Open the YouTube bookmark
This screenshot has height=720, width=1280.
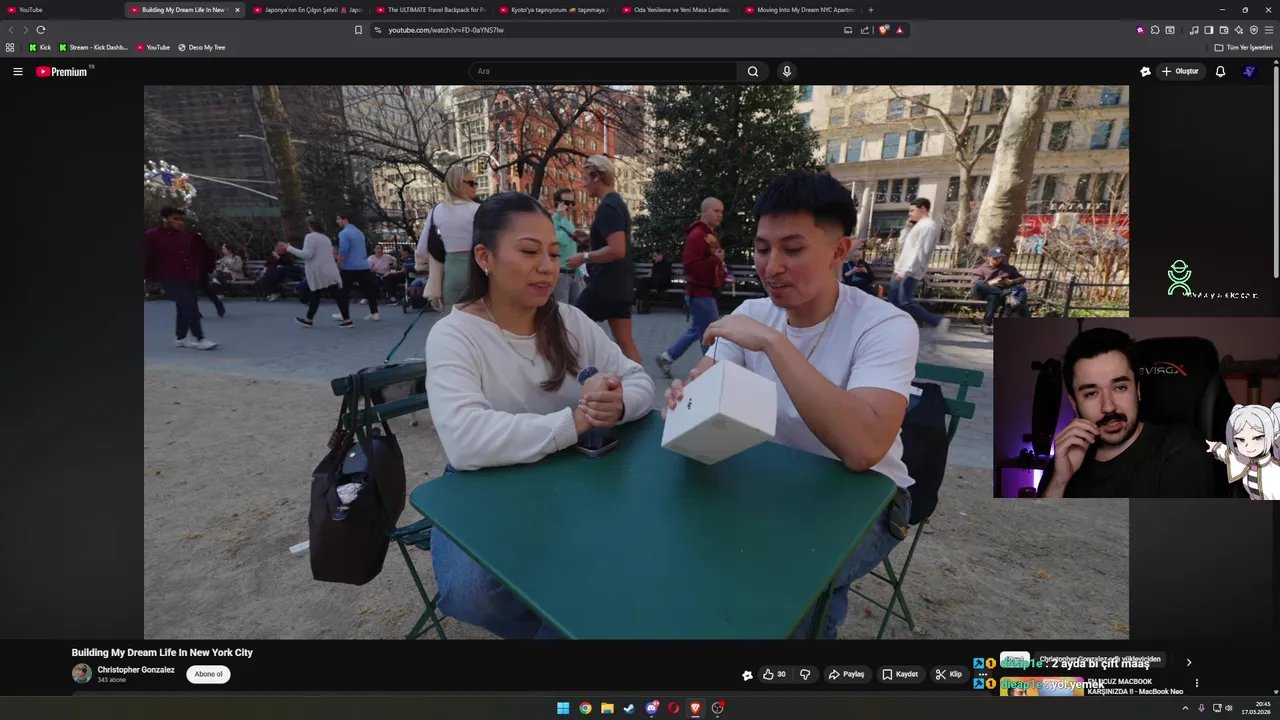153,47
